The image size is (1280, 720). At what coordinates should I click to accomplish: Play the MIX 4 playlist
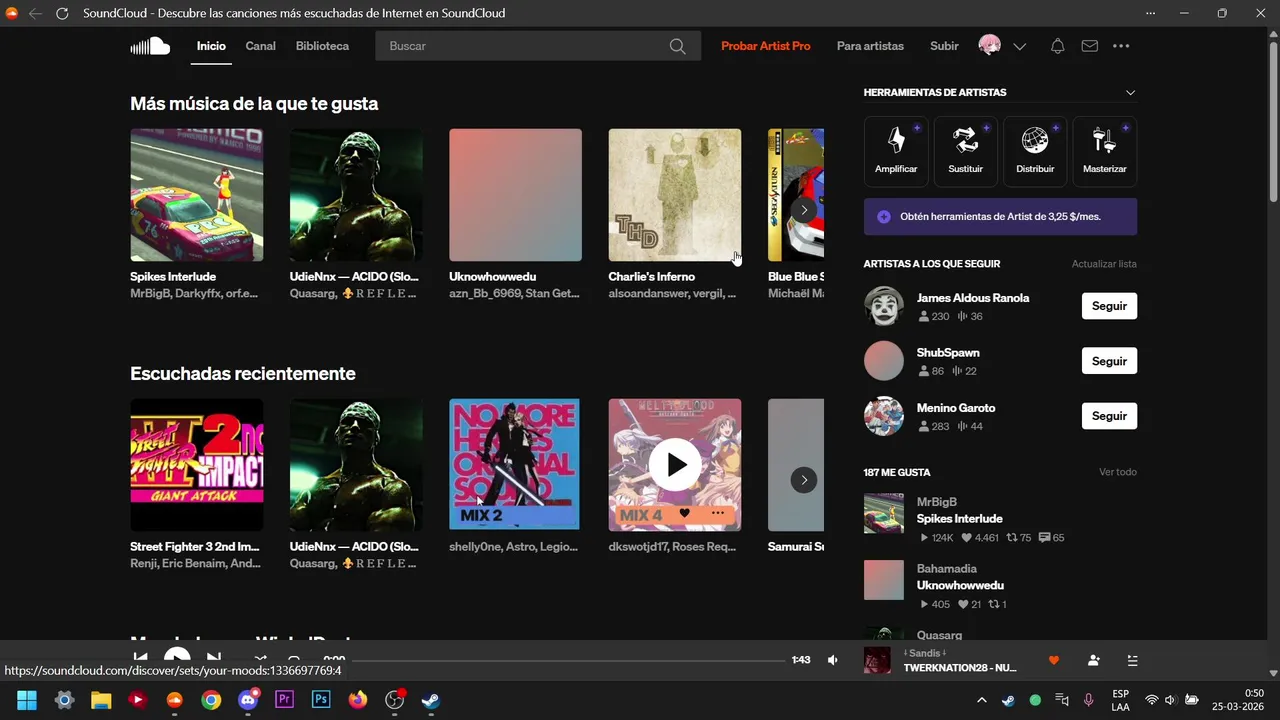tap(676, 465)
